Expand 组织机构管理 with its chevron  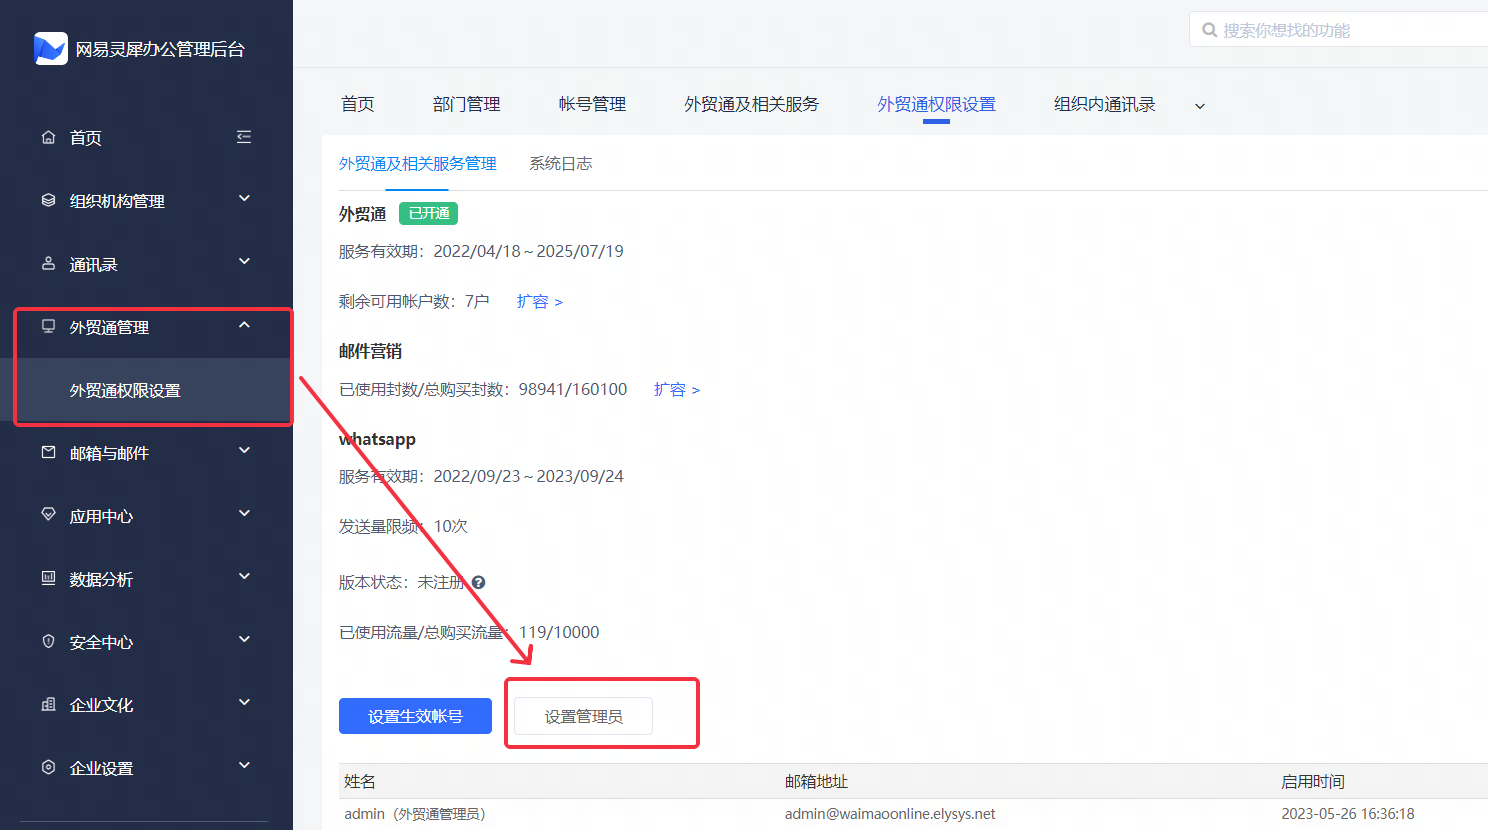[x=244, y=199]
